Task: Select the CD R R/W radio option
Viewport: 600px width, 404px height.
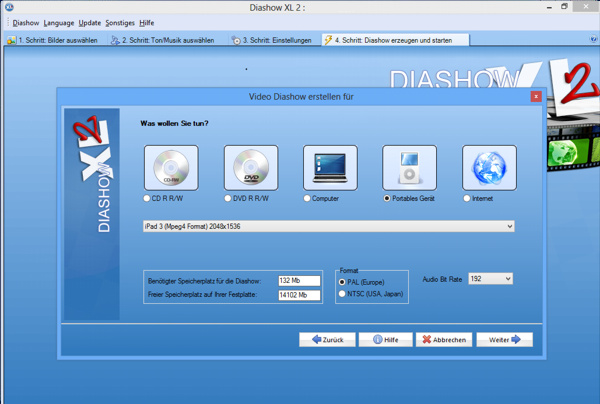Action: [163, 198]
